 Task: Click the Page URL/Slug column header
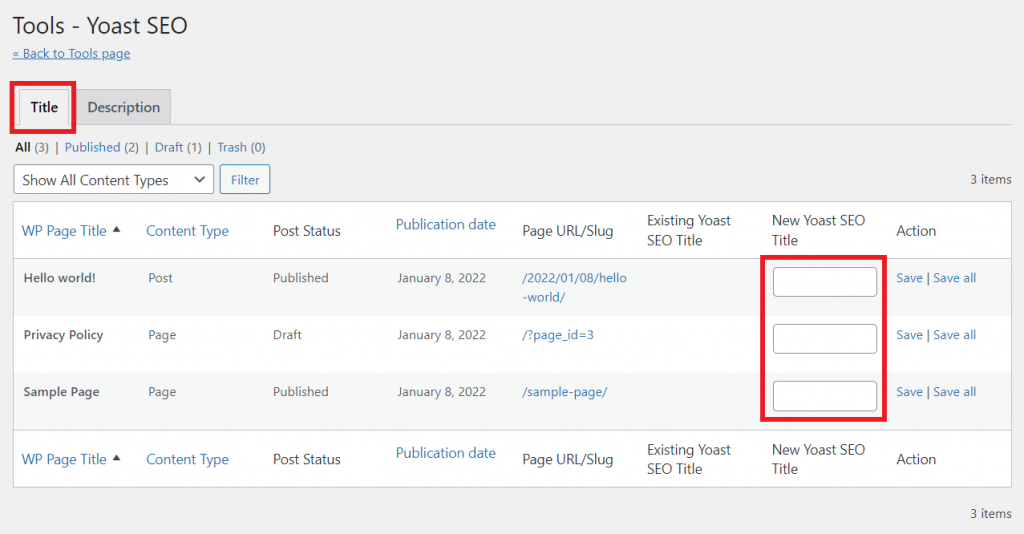pyautogui.click(x=568, y=231)
